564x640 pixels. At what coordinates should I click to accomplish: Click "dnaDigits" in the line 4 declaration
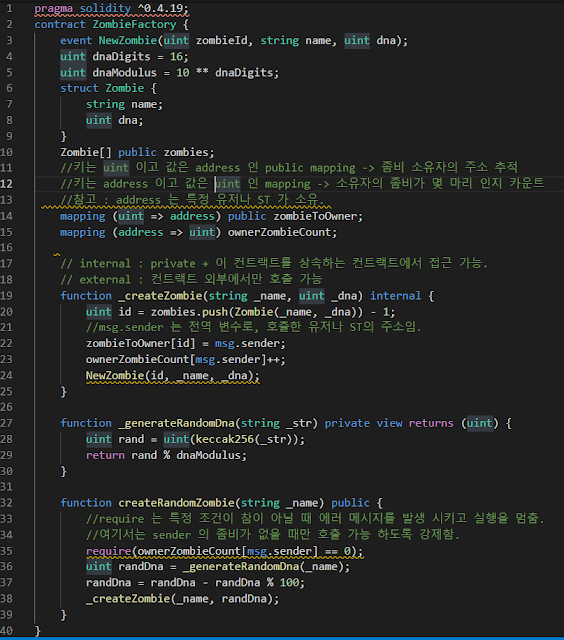pyautogui.click(x=121, y=56)
